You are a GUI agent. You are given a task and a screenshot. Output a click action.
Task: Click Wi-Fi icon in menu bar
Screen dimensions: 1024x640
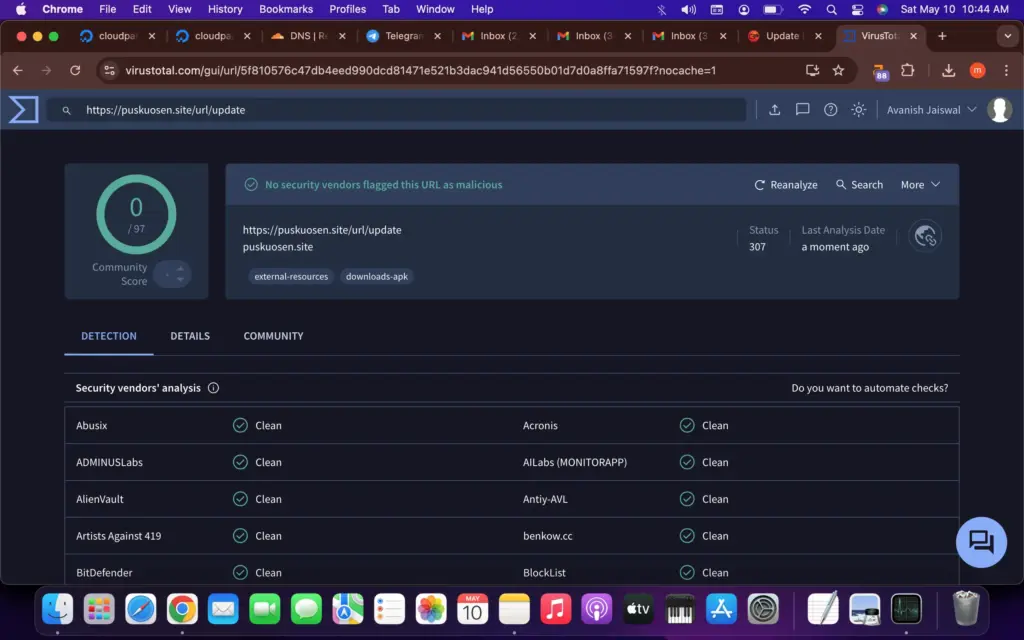click(805, 9)
